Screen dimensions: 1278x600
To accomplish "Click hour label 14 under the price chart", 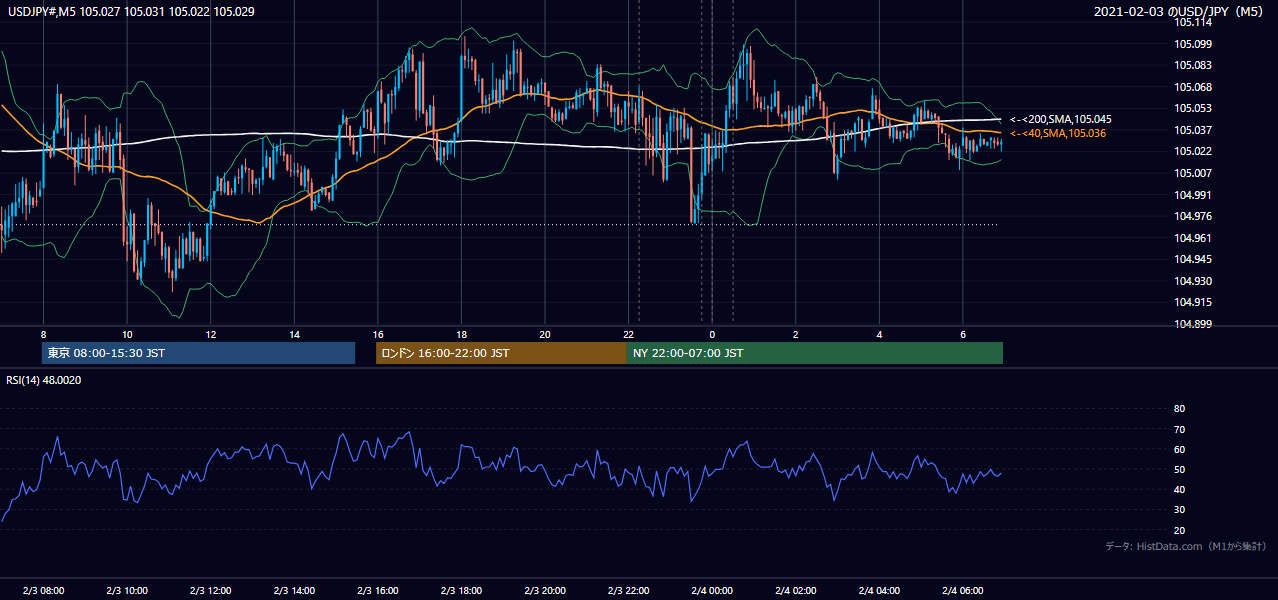I will [294, 334].
